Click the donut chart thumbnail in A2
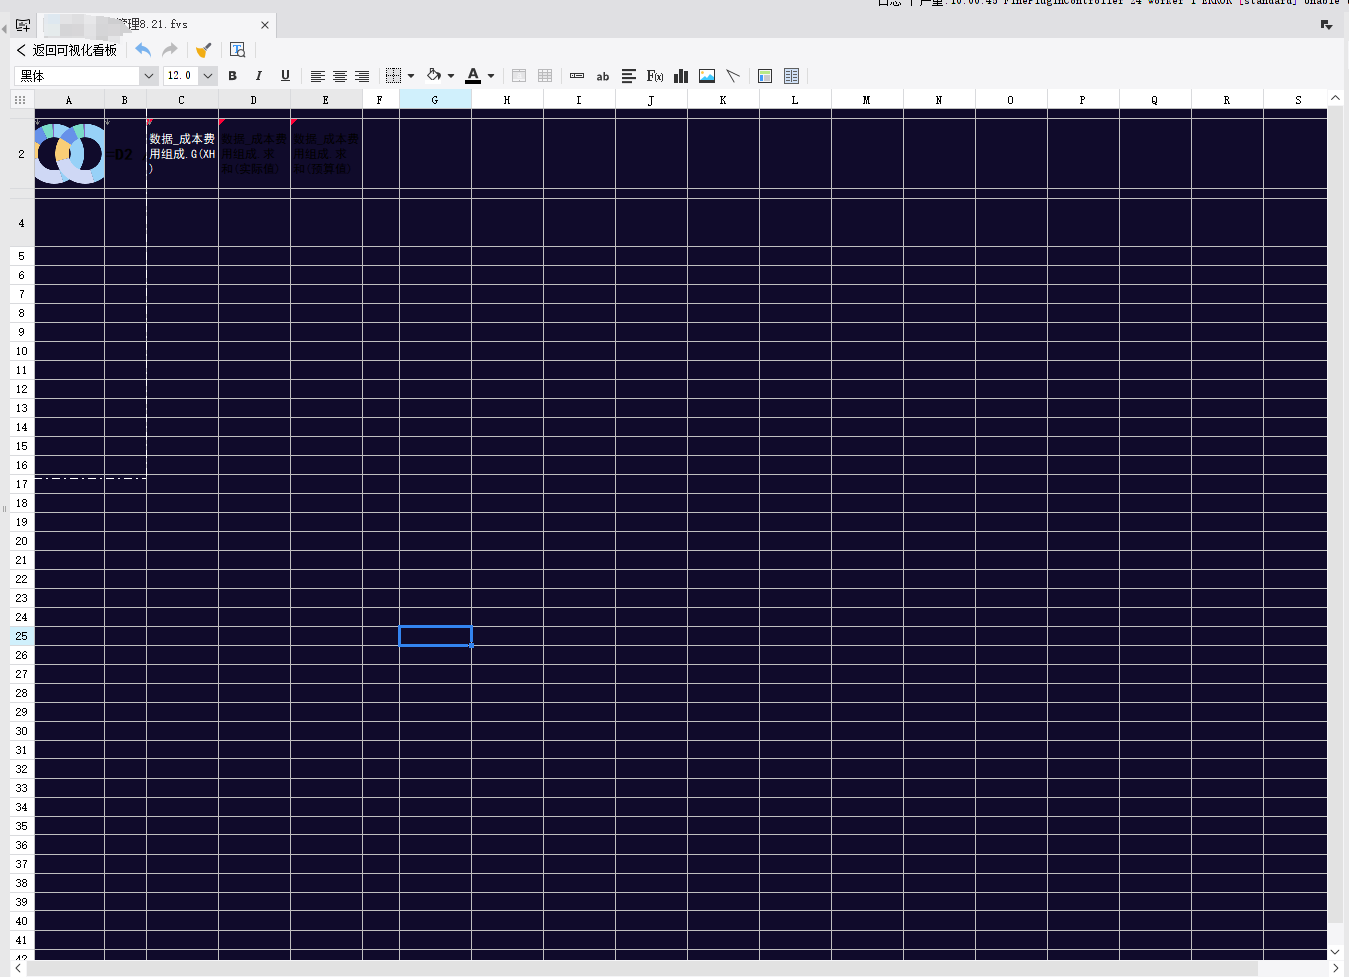 pyautogui.click(x=70, y=154)
